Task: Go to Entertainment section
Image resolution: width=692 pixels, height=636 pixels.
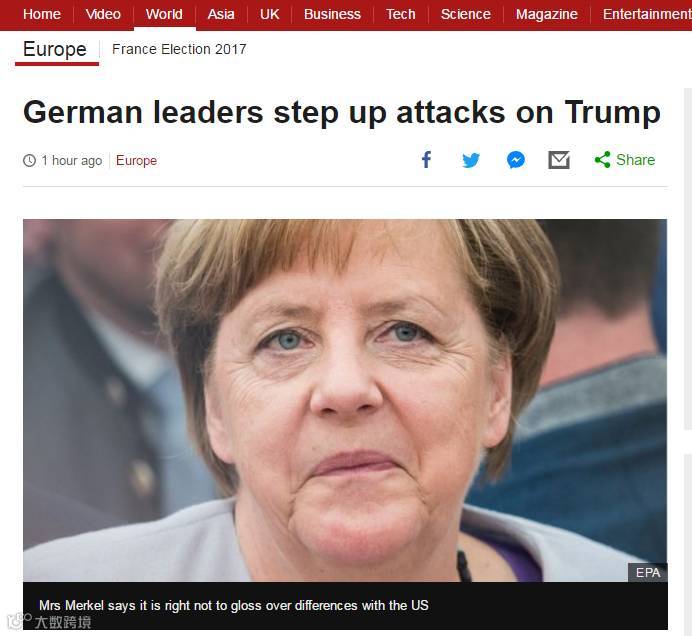Action: pyautogui.click(x=647, y=14)
